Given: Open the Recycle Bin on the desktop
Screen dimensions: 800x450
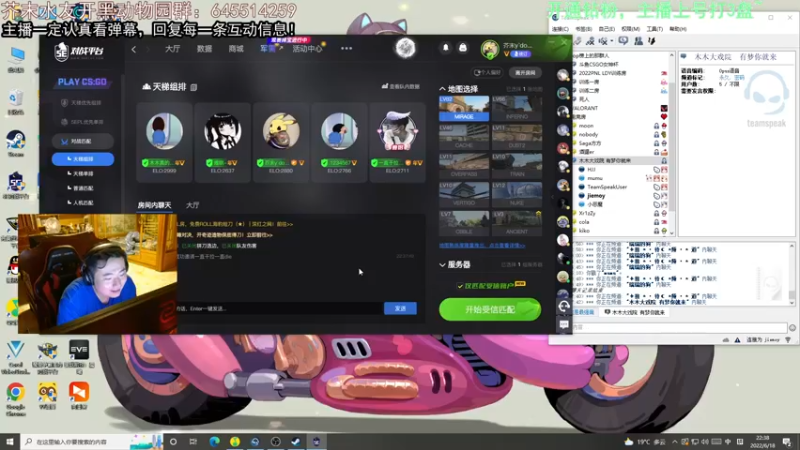Looking at the screenshot, I should point(15,101).
